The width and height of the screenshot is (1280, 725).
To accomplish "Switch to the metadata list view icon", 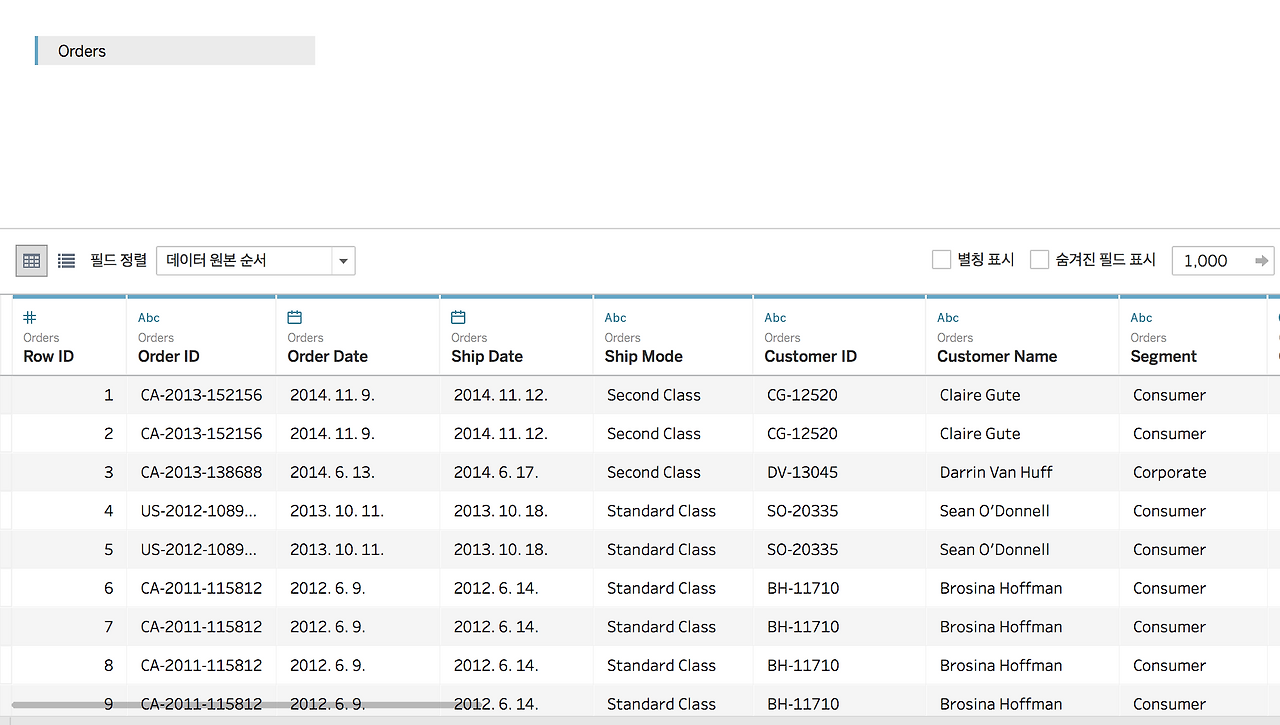I will click(66, 261).
